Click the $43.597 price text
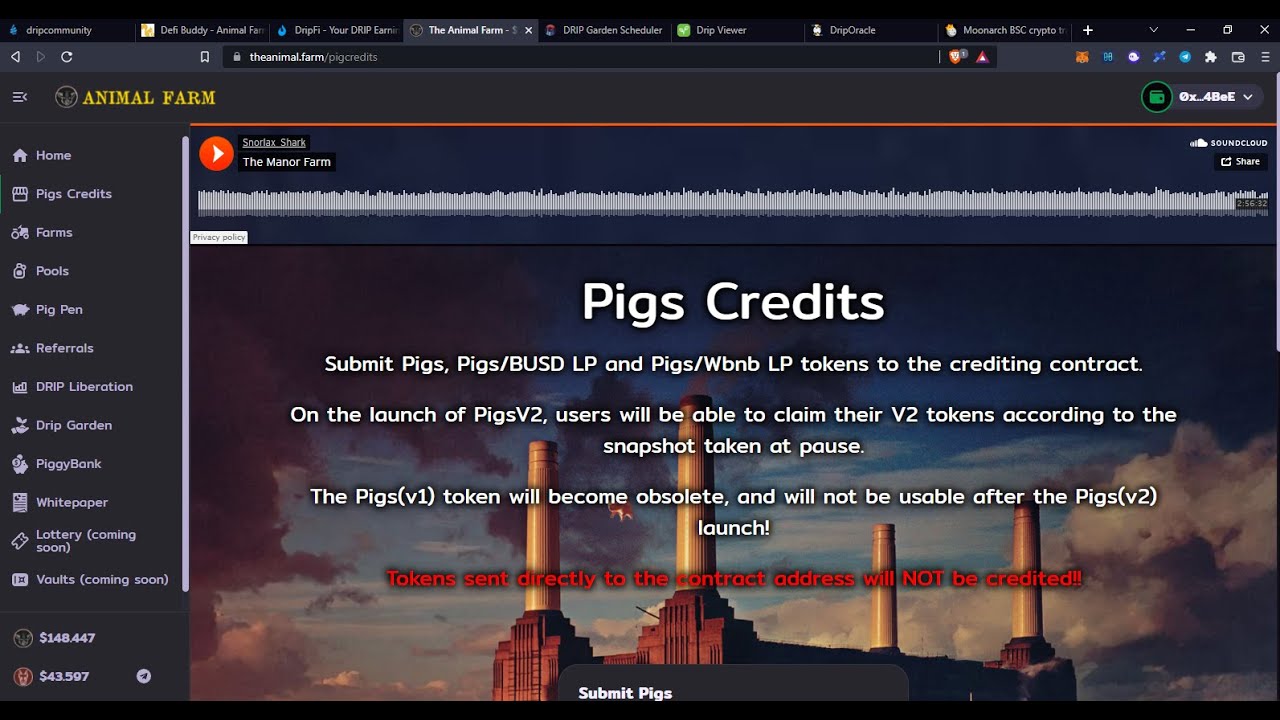Screen dimensions: 1280x720 tap(64, 677)
